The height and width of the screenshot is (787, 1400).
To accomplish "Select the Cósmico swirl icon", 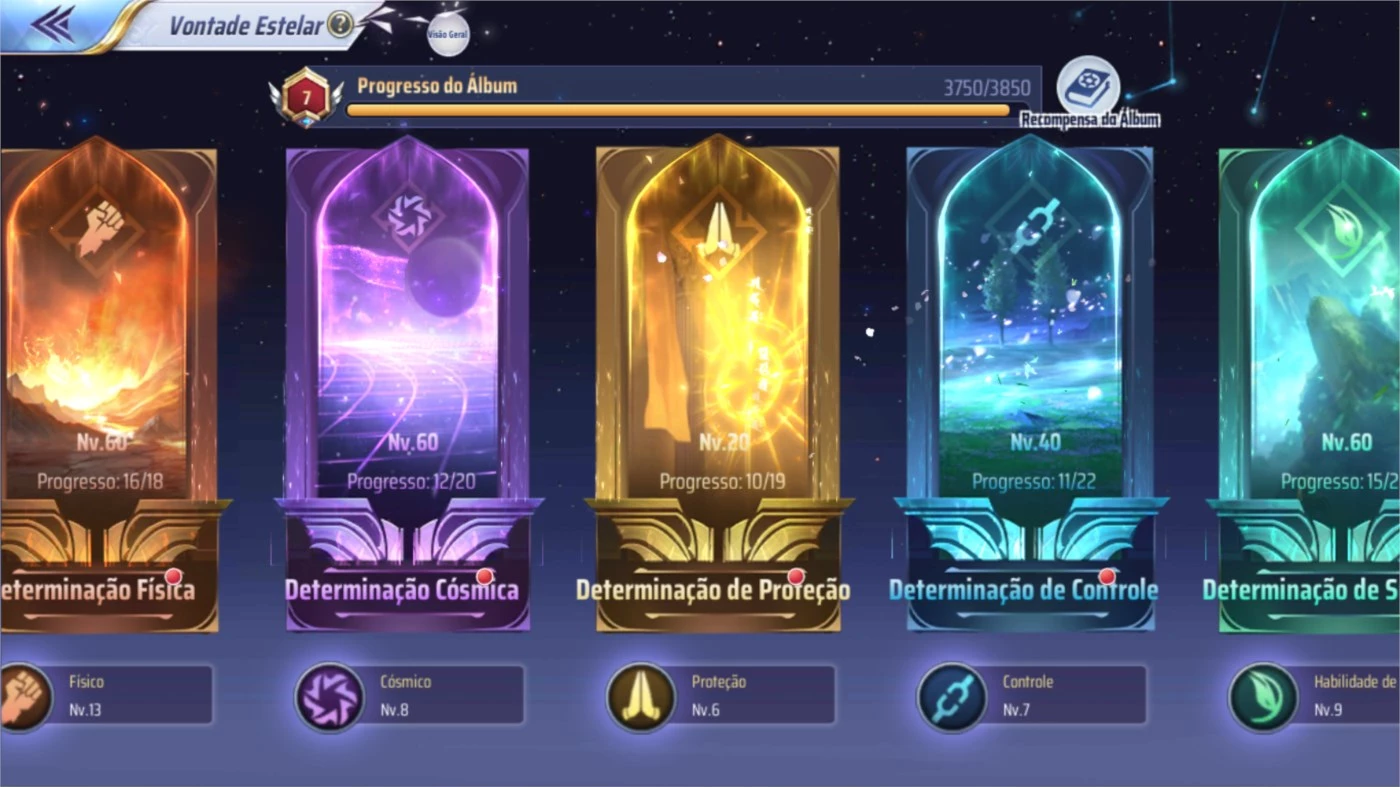I will 329,697.
